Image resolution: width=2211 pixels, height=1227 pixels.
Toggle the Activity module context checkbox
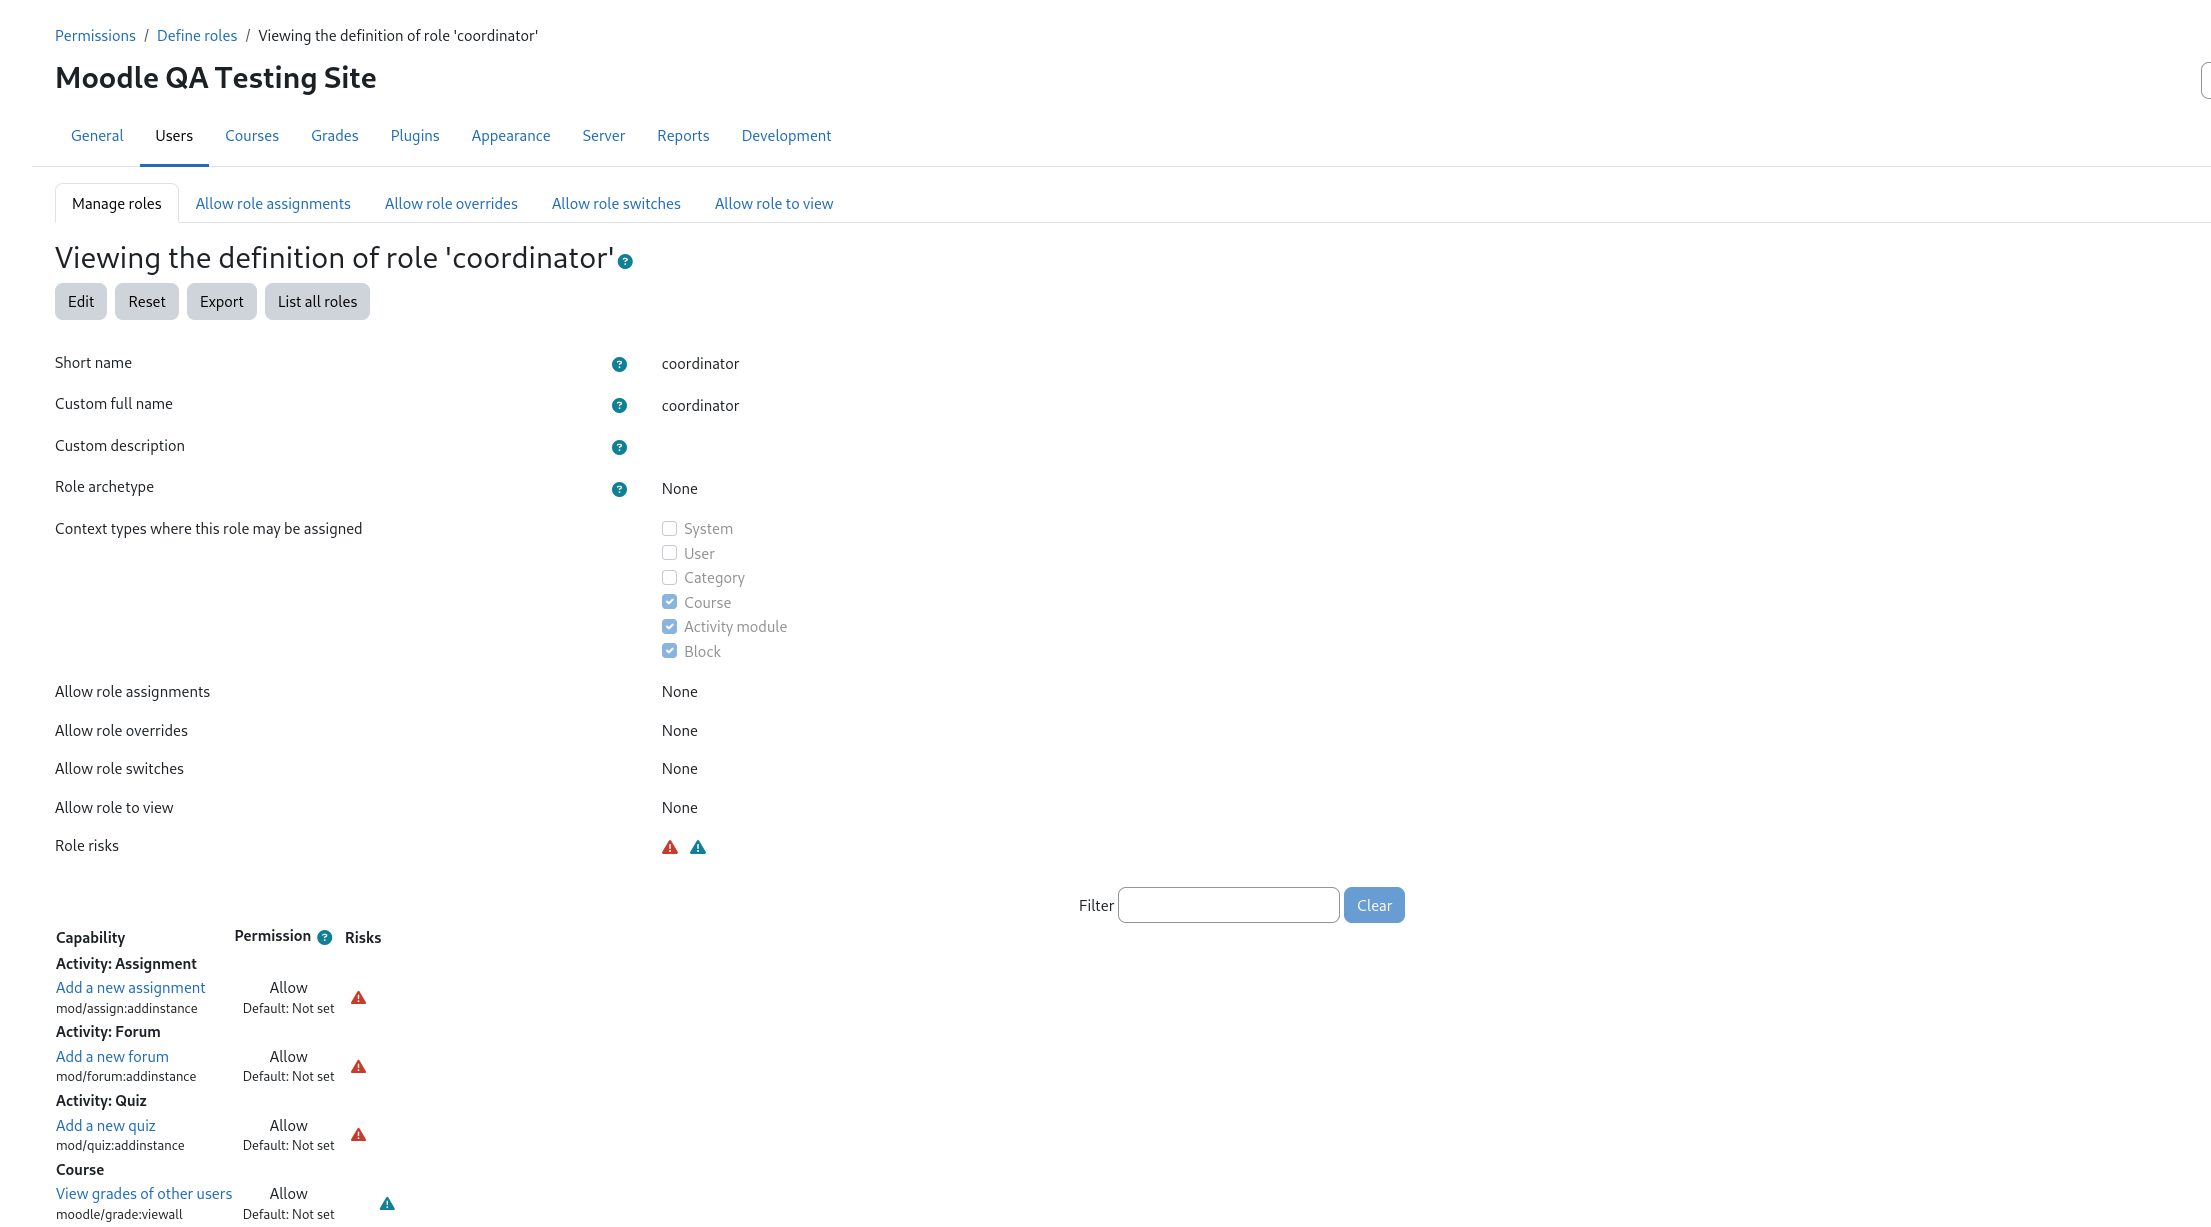[x=669, y=626]
